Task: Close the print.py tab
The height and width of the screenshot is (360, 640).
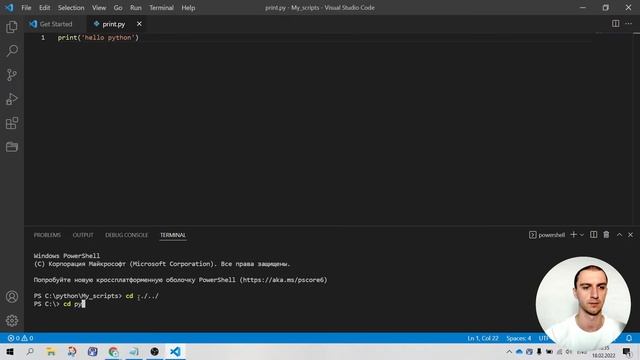Action: click(x=139, y=24)
